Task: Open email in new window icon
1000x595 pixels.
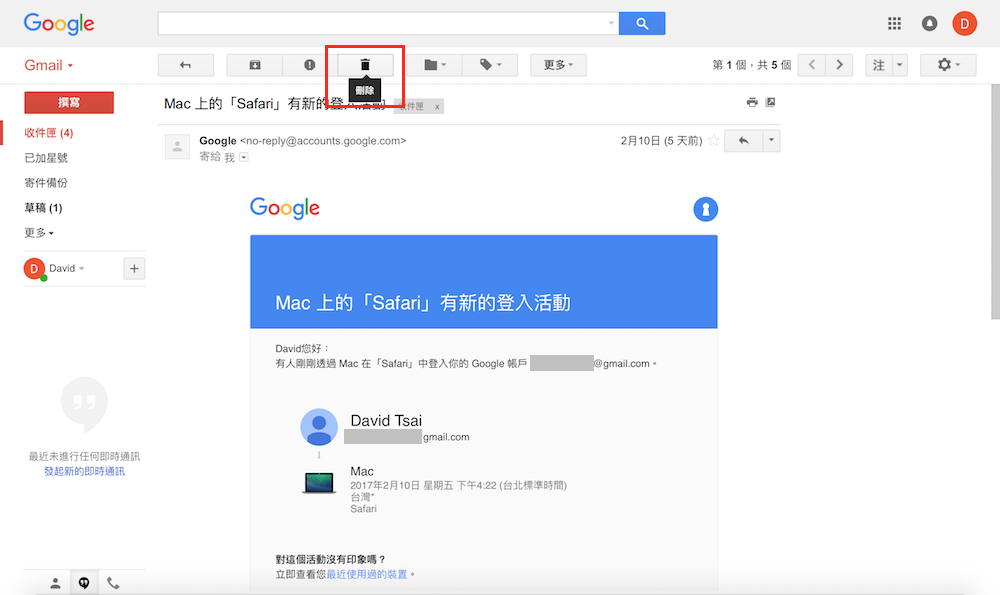Action: pyautogui.click(x=770, y=102)
